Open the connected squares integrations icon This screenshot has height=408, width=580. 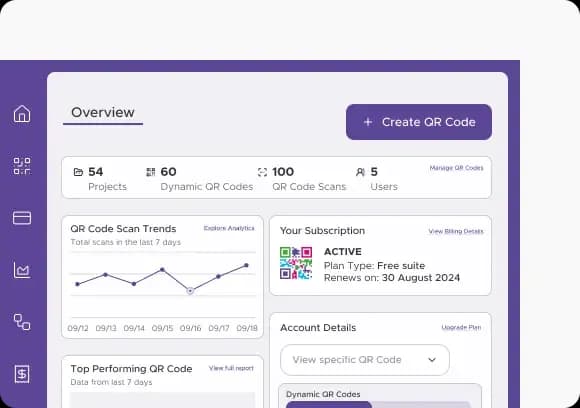[22, 322]
